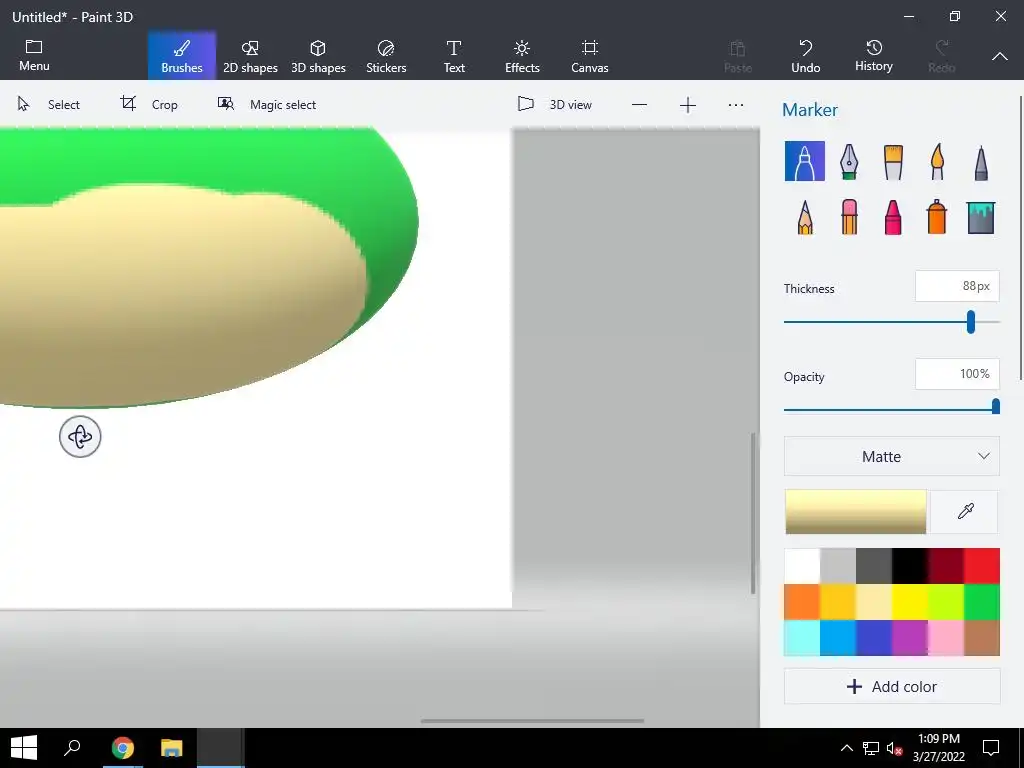Viewport: 1024px width, 768px height.
Task: Select the Eraser tool
Action: coord(849,217)
